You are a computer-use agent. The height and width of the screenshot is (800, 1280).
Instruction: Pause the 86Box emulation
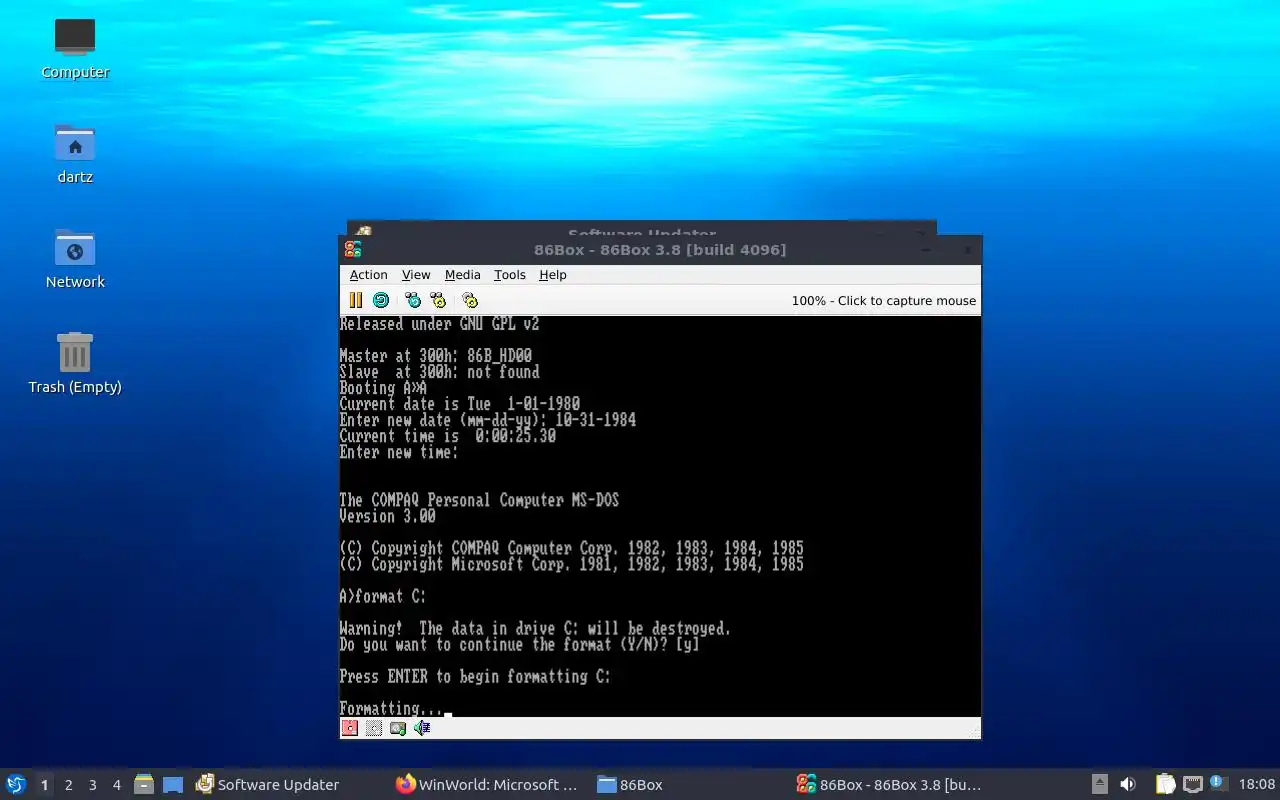[356, 300]
